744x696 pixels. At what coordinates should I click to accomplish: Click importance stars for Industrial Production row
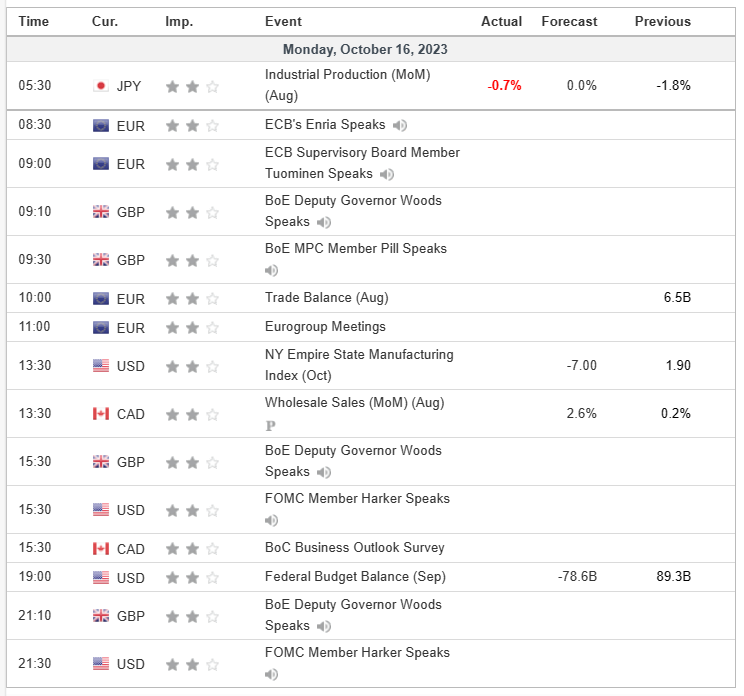tap(192, 86)
